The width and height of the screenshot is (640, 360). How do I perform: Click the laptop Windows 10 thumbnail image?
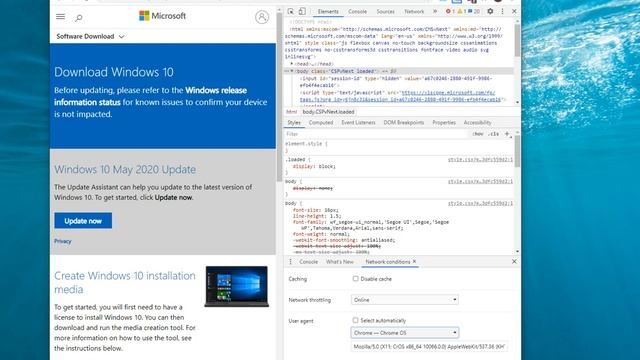click(x=237, y=286)
